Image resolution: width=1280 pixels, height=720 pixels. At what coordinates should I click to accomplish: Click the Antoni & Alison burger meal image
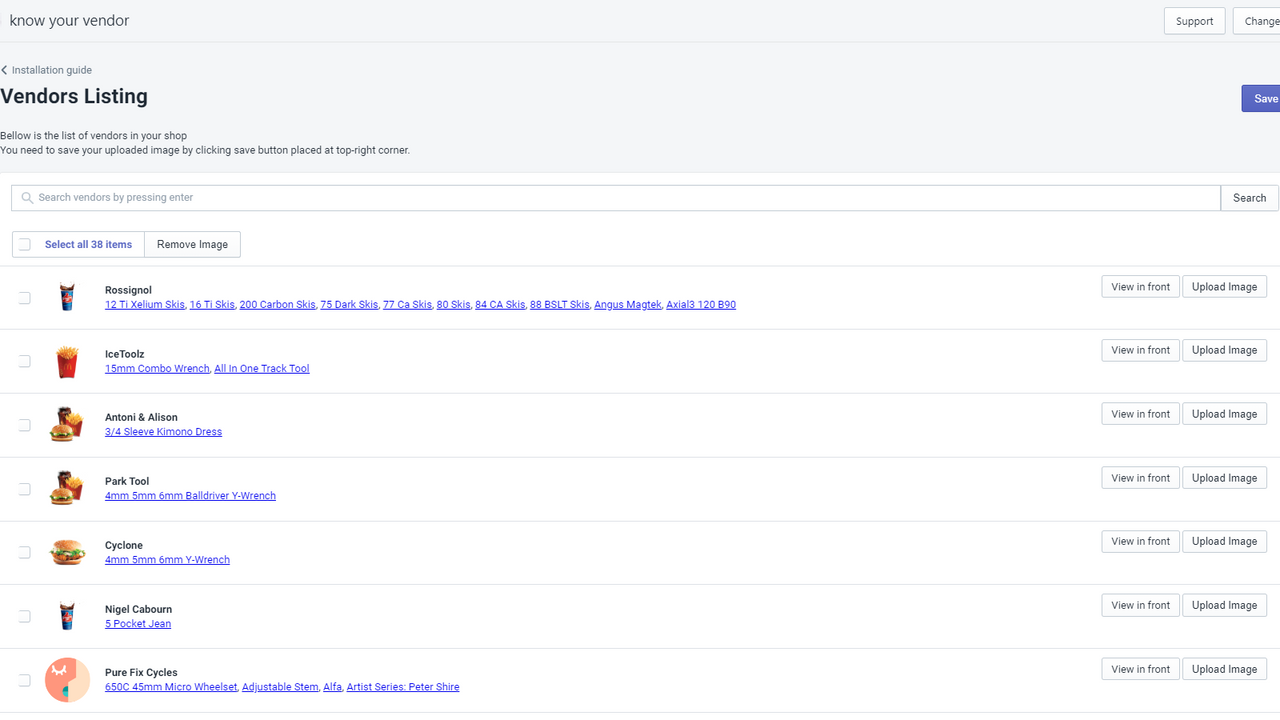coord(67,425)
